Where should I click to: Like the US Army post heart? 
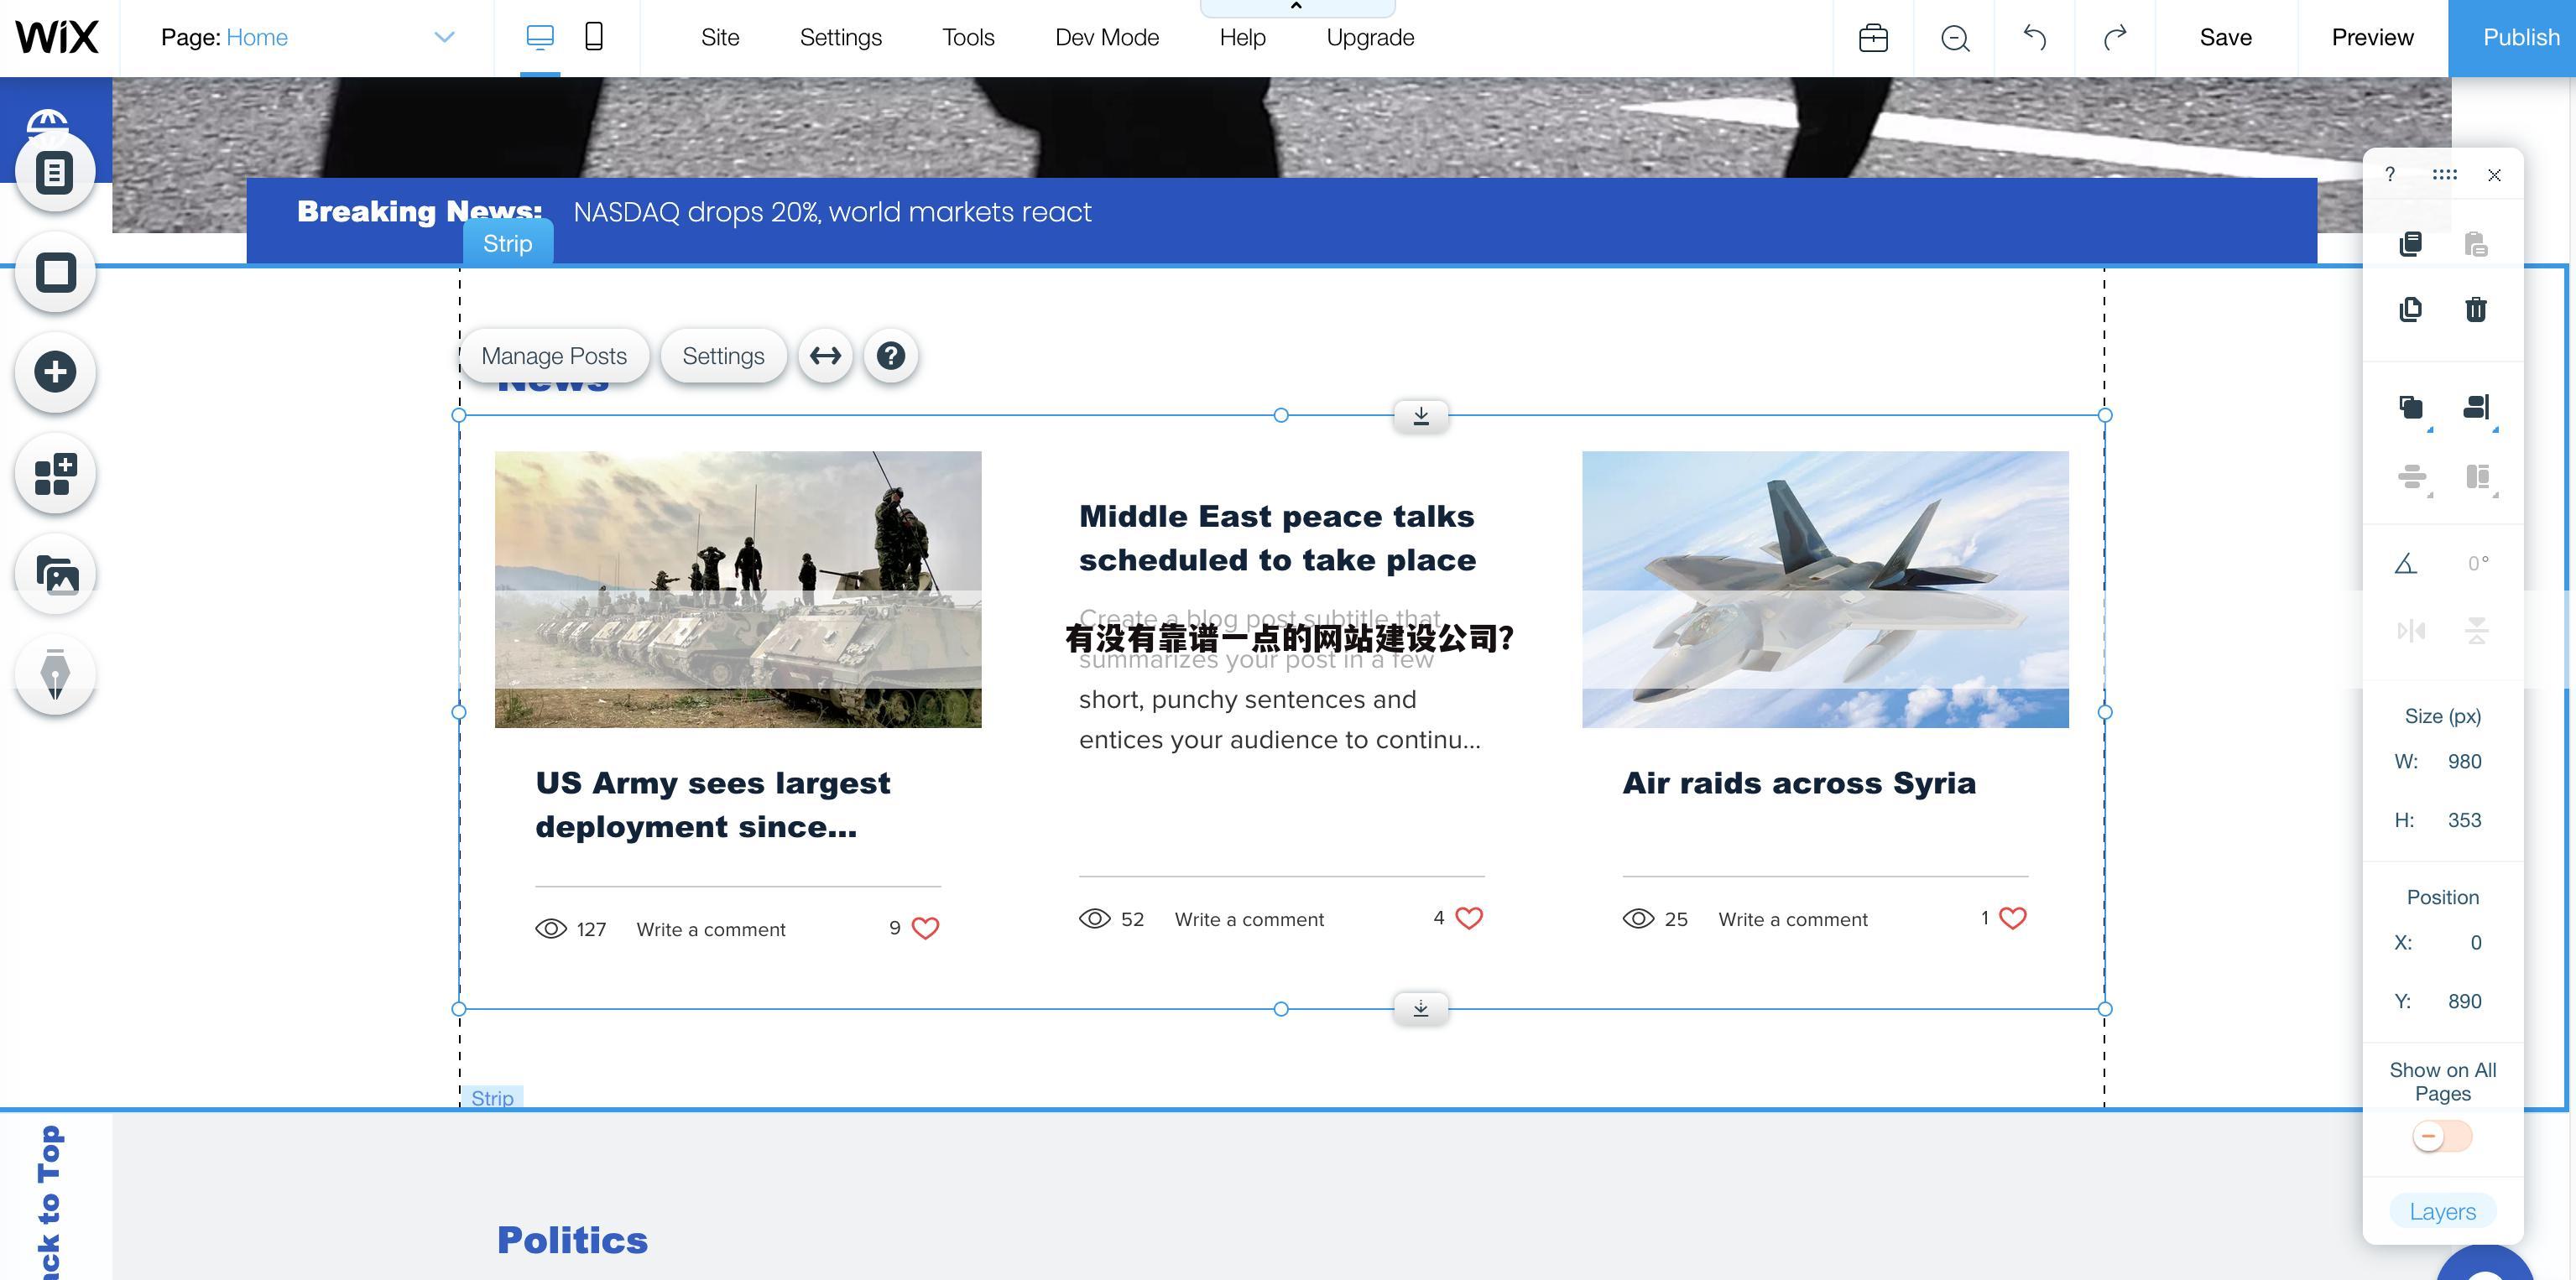(x=926, y=928)
